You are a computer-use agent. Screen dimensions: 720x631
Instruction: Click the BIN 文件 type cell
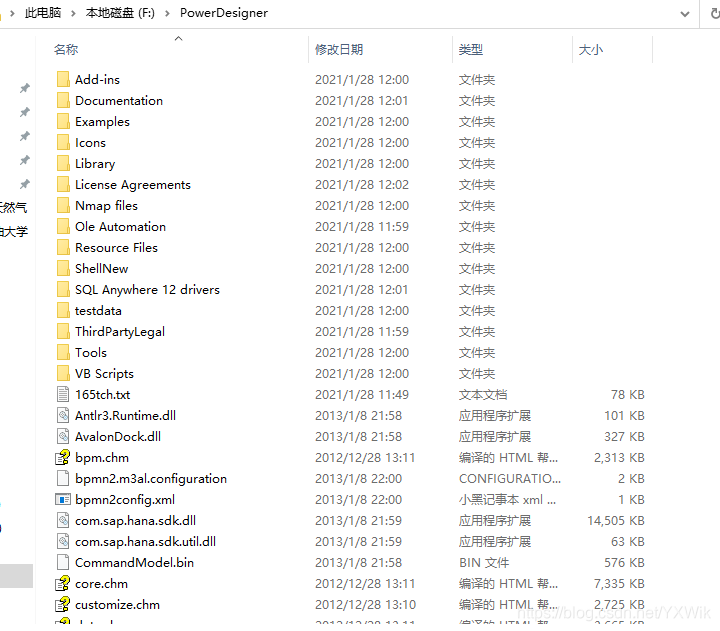tap(484, 563)
